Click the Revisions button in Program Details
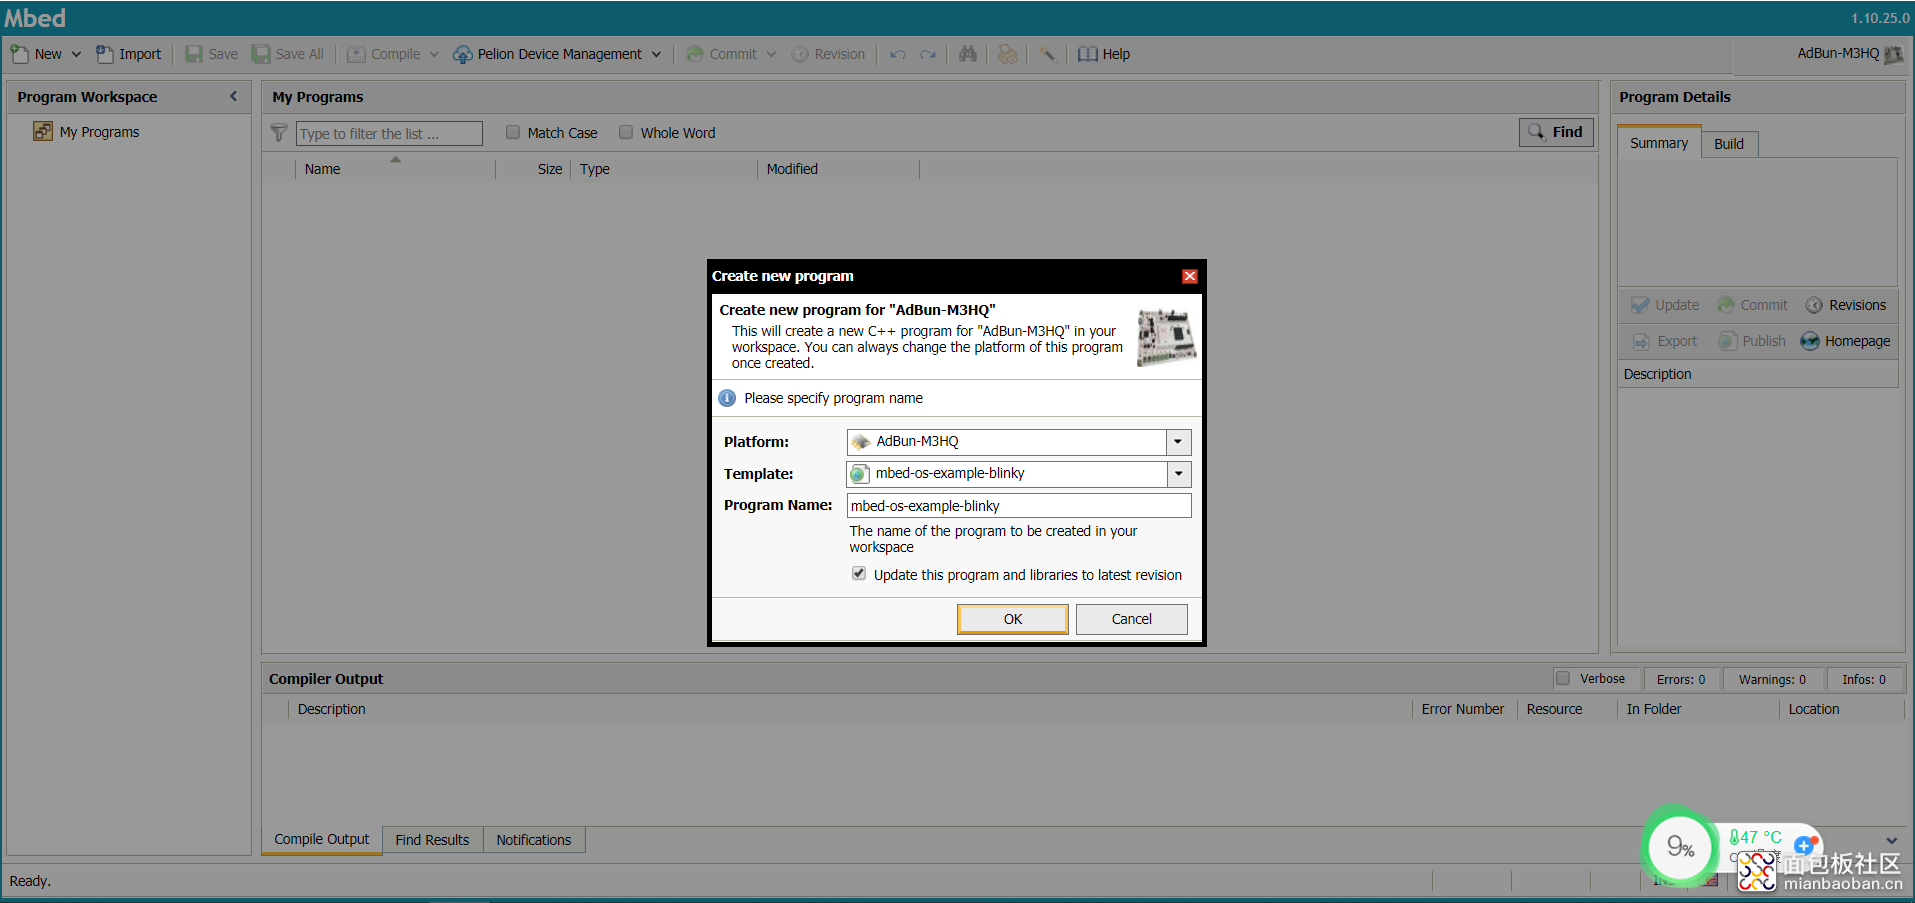This screenshot has height=903, width=1915. click(x=1846, y=305)
